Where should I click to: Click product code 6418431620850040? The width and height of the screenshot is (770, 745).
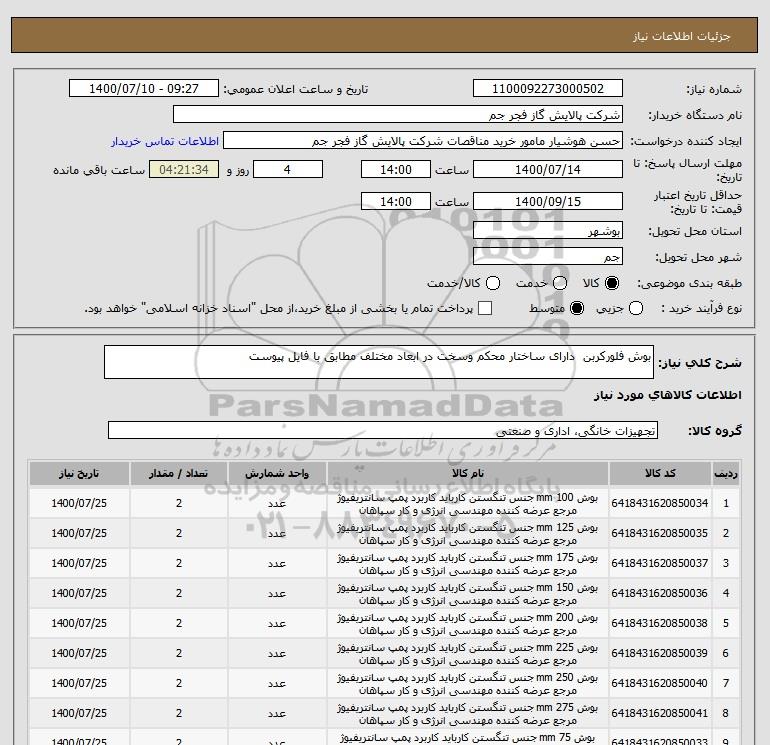click(x=660, y=683)
